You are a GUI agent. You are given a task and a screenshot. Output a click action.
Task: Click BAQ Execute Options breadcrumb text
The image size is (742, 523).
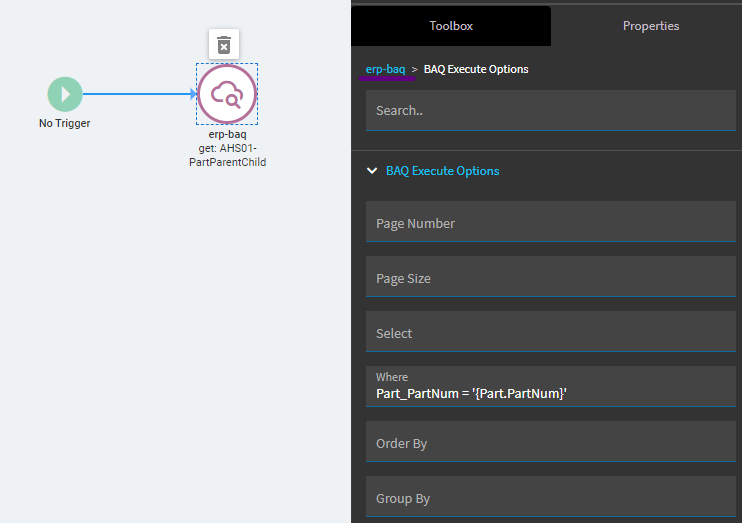(x=476, y=69)
